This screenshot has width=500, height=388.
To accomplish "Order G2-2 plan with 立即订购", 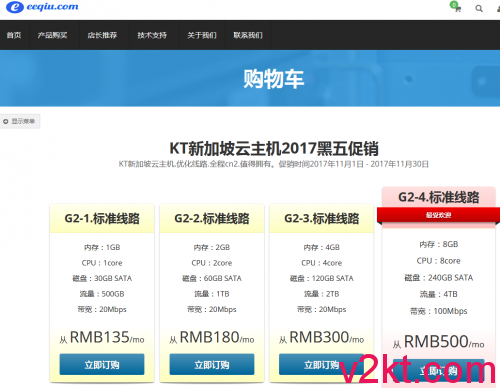I will [x=212, y=364].
